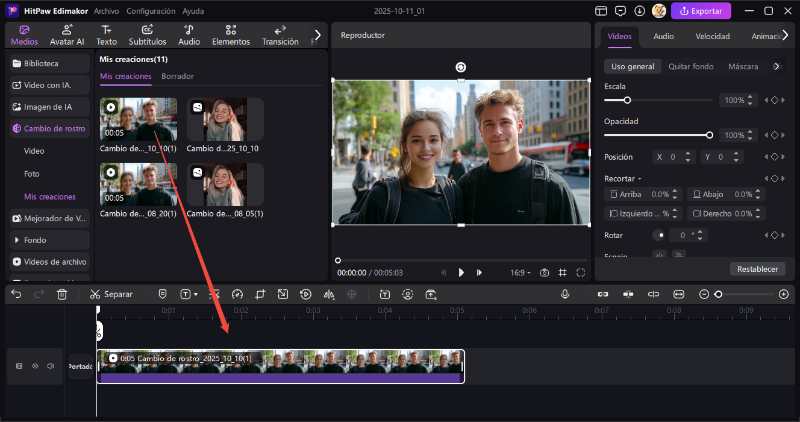The width and height of the screenshot is (800, 422).
Task: Open the Borrador tab
Action: point(178,76)
